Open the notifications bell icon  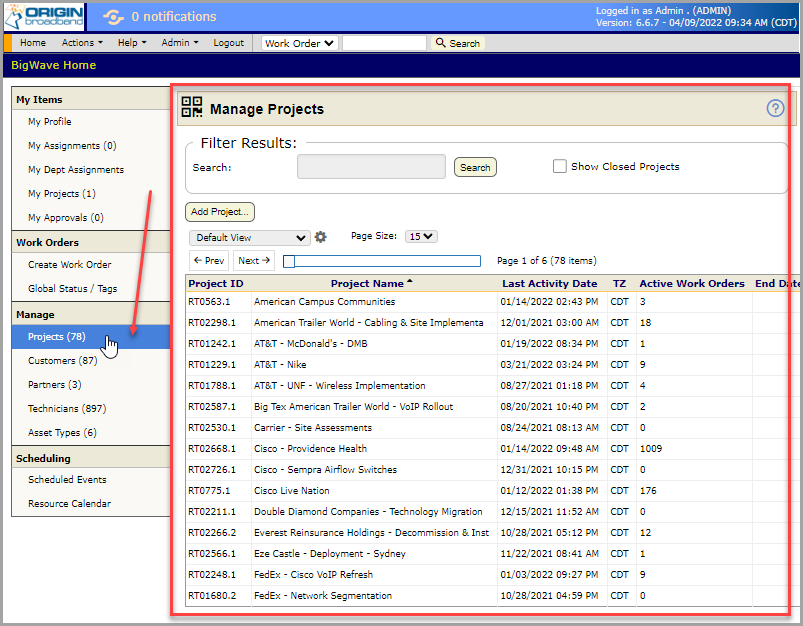(113, 17)
